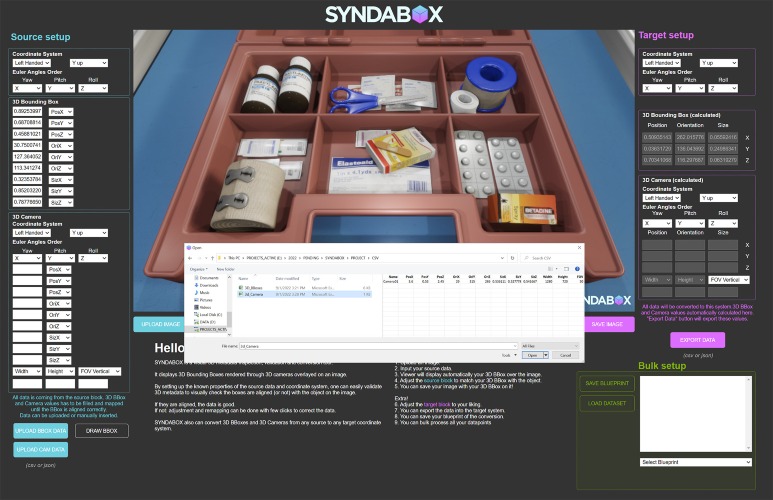Click the DRAW BBOX button
This screenshot has height=500, width=773.
coord(102,430)
